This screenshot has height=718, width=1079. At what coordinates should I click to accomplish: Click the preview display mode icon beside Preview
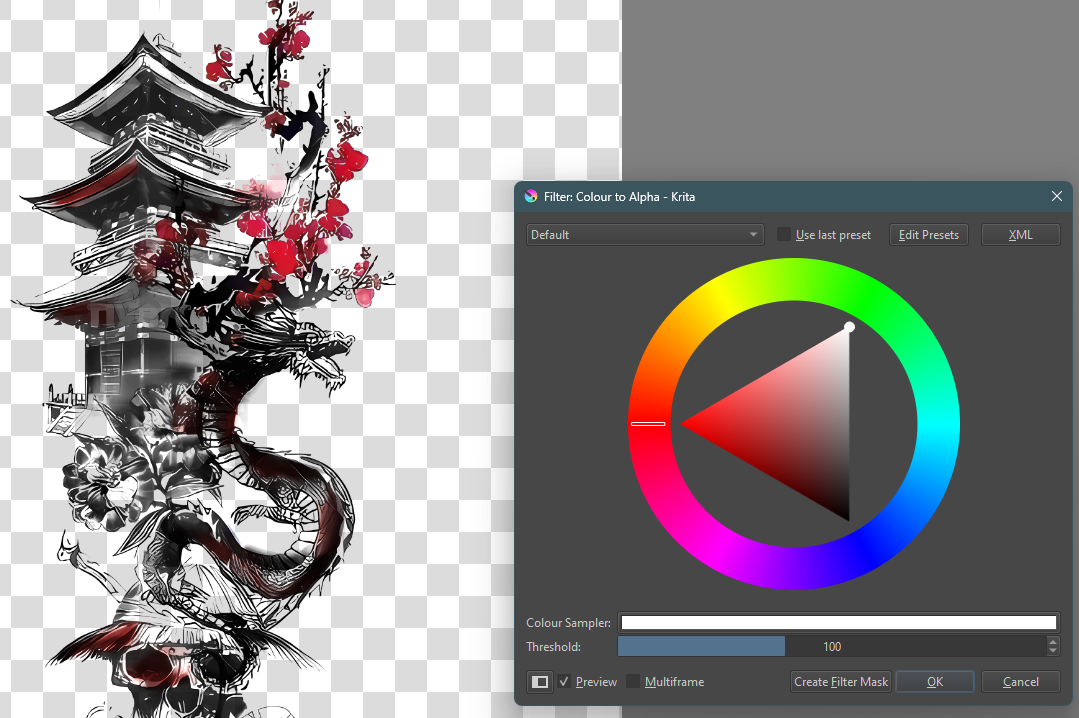pos(539,681)
